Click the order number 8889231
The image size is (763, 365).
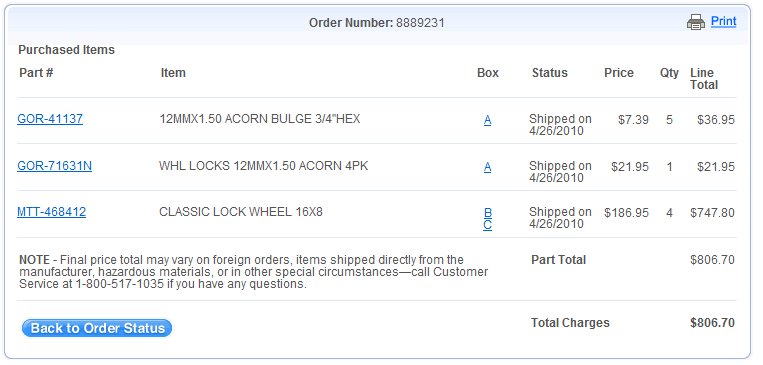[420, 23]
